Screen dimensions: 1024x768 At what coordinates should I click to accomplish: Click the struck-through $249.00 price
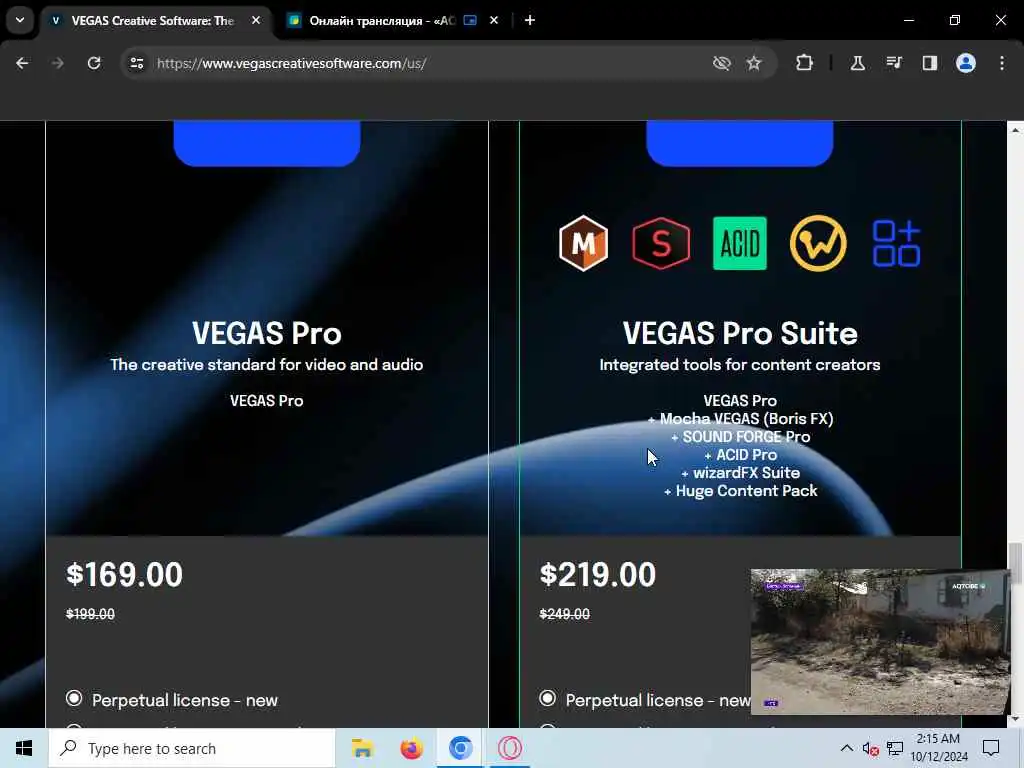coord(564,614)
